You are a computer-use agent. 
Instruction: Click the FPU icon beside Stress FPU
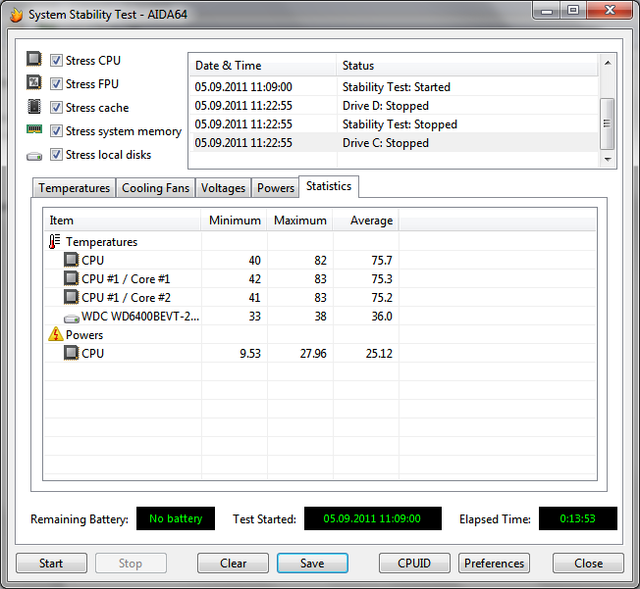point(34,84)
